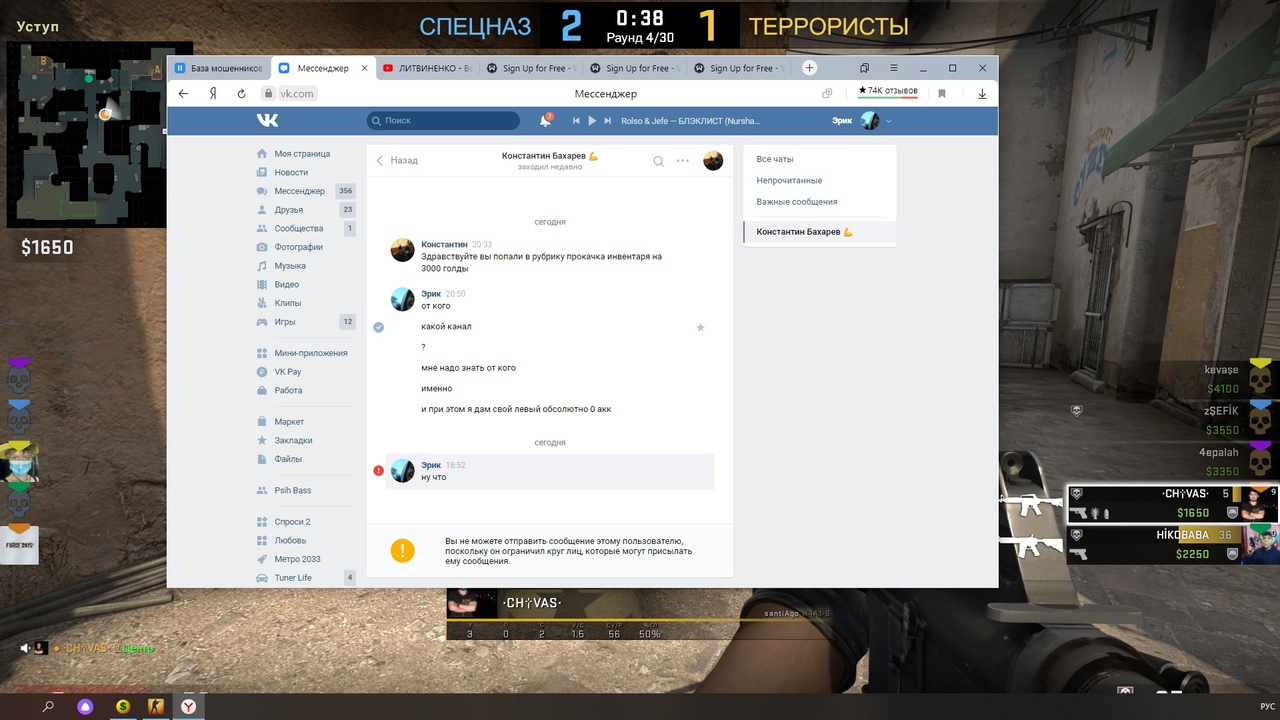Toggle the selection checkmark beside 'какой канал'
Viewport: 1280px width, 720px height.
378,327
